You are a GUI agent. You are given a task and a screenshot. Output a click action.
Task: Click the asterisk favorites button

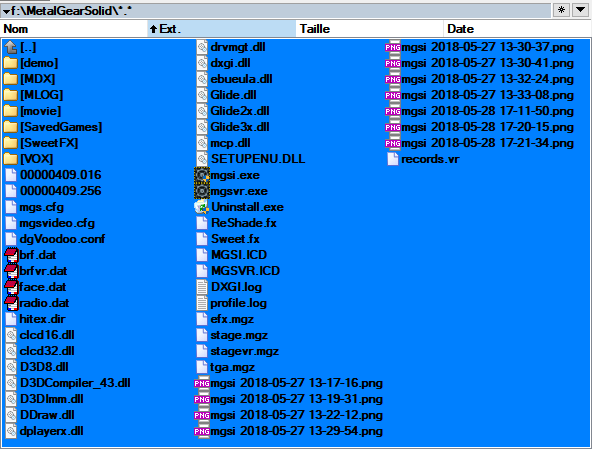[x=561, y=10]
